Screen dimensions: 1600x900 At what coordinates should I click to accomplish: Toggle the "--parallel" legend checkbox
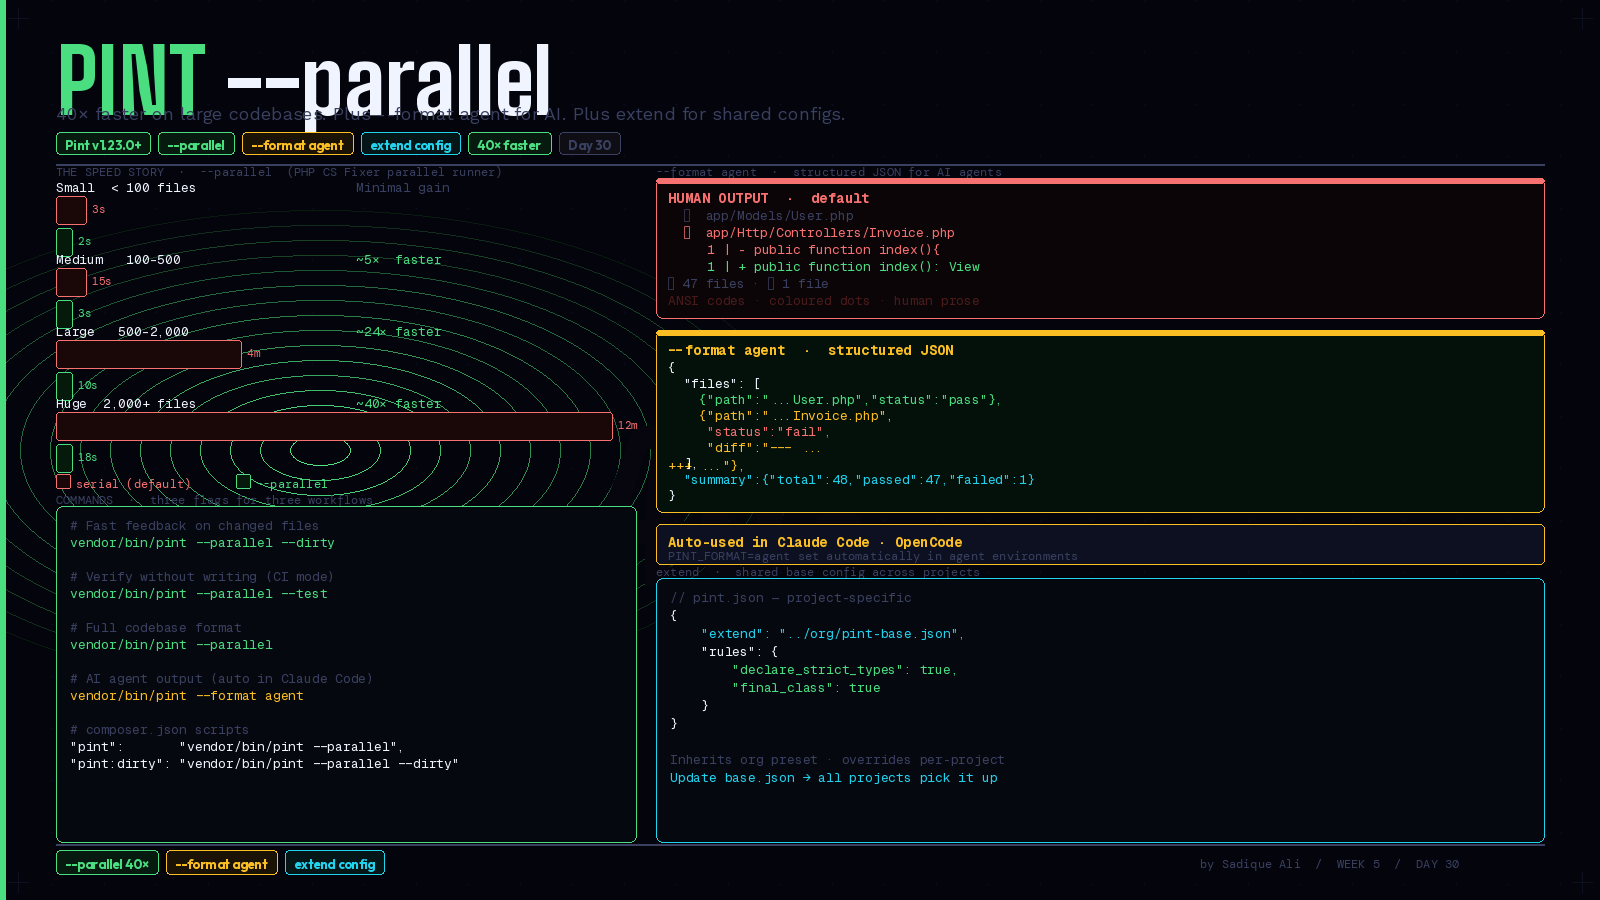[243, 481]
